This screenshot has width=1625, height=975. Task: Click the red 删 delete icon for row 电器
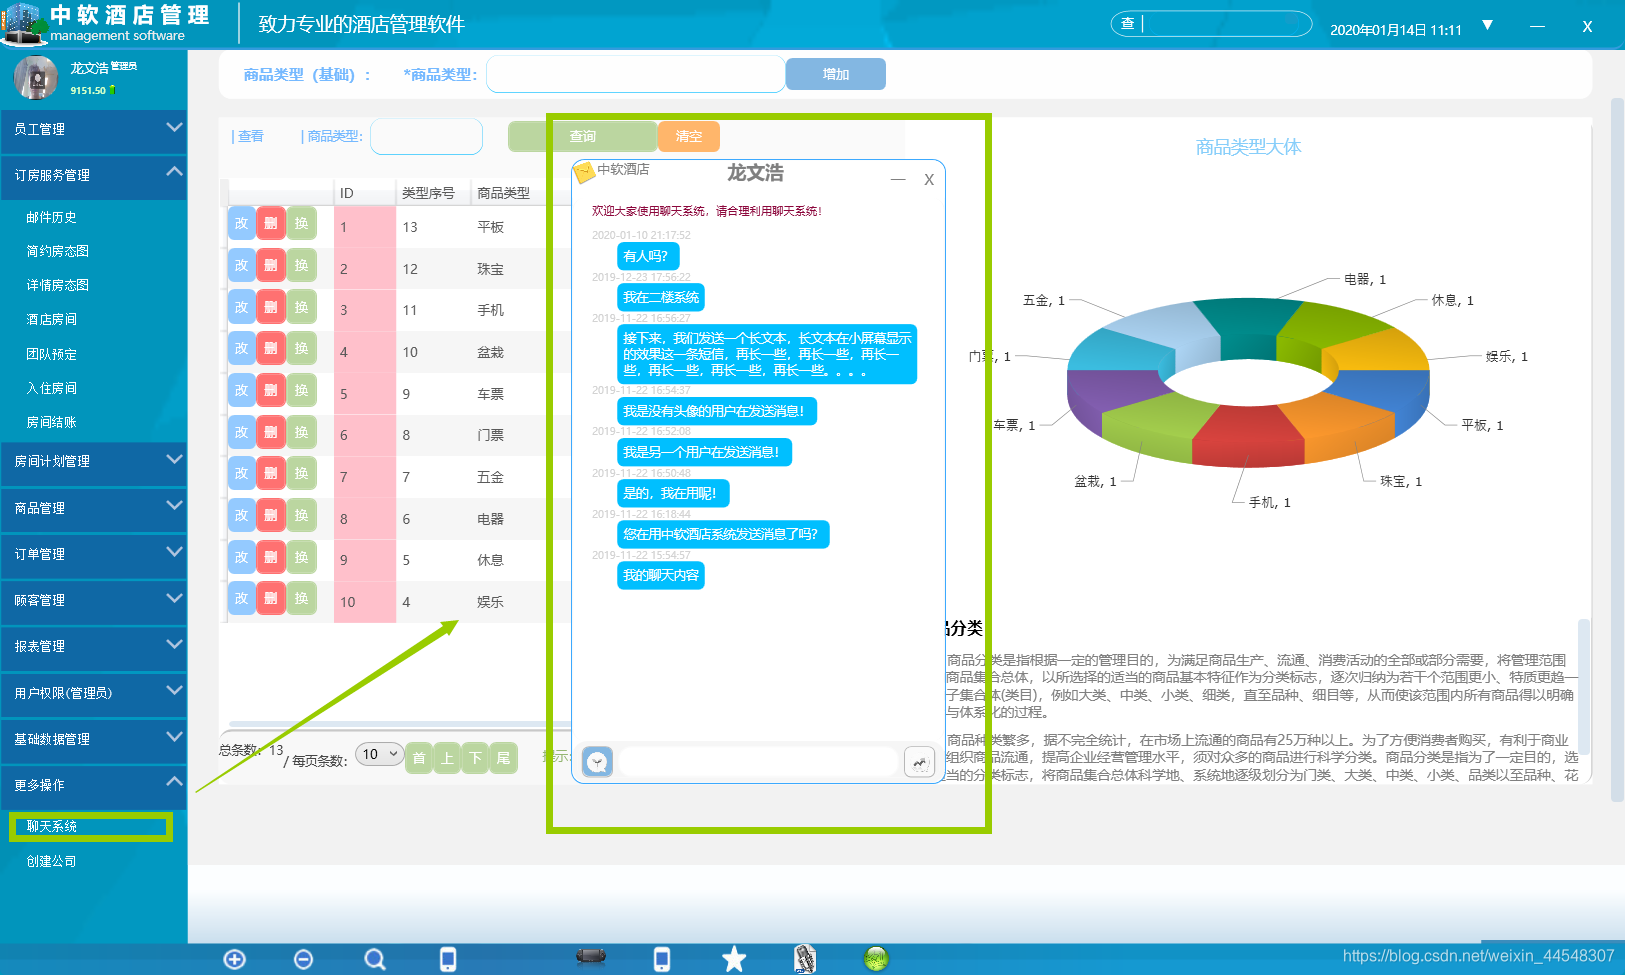point(271,515)
